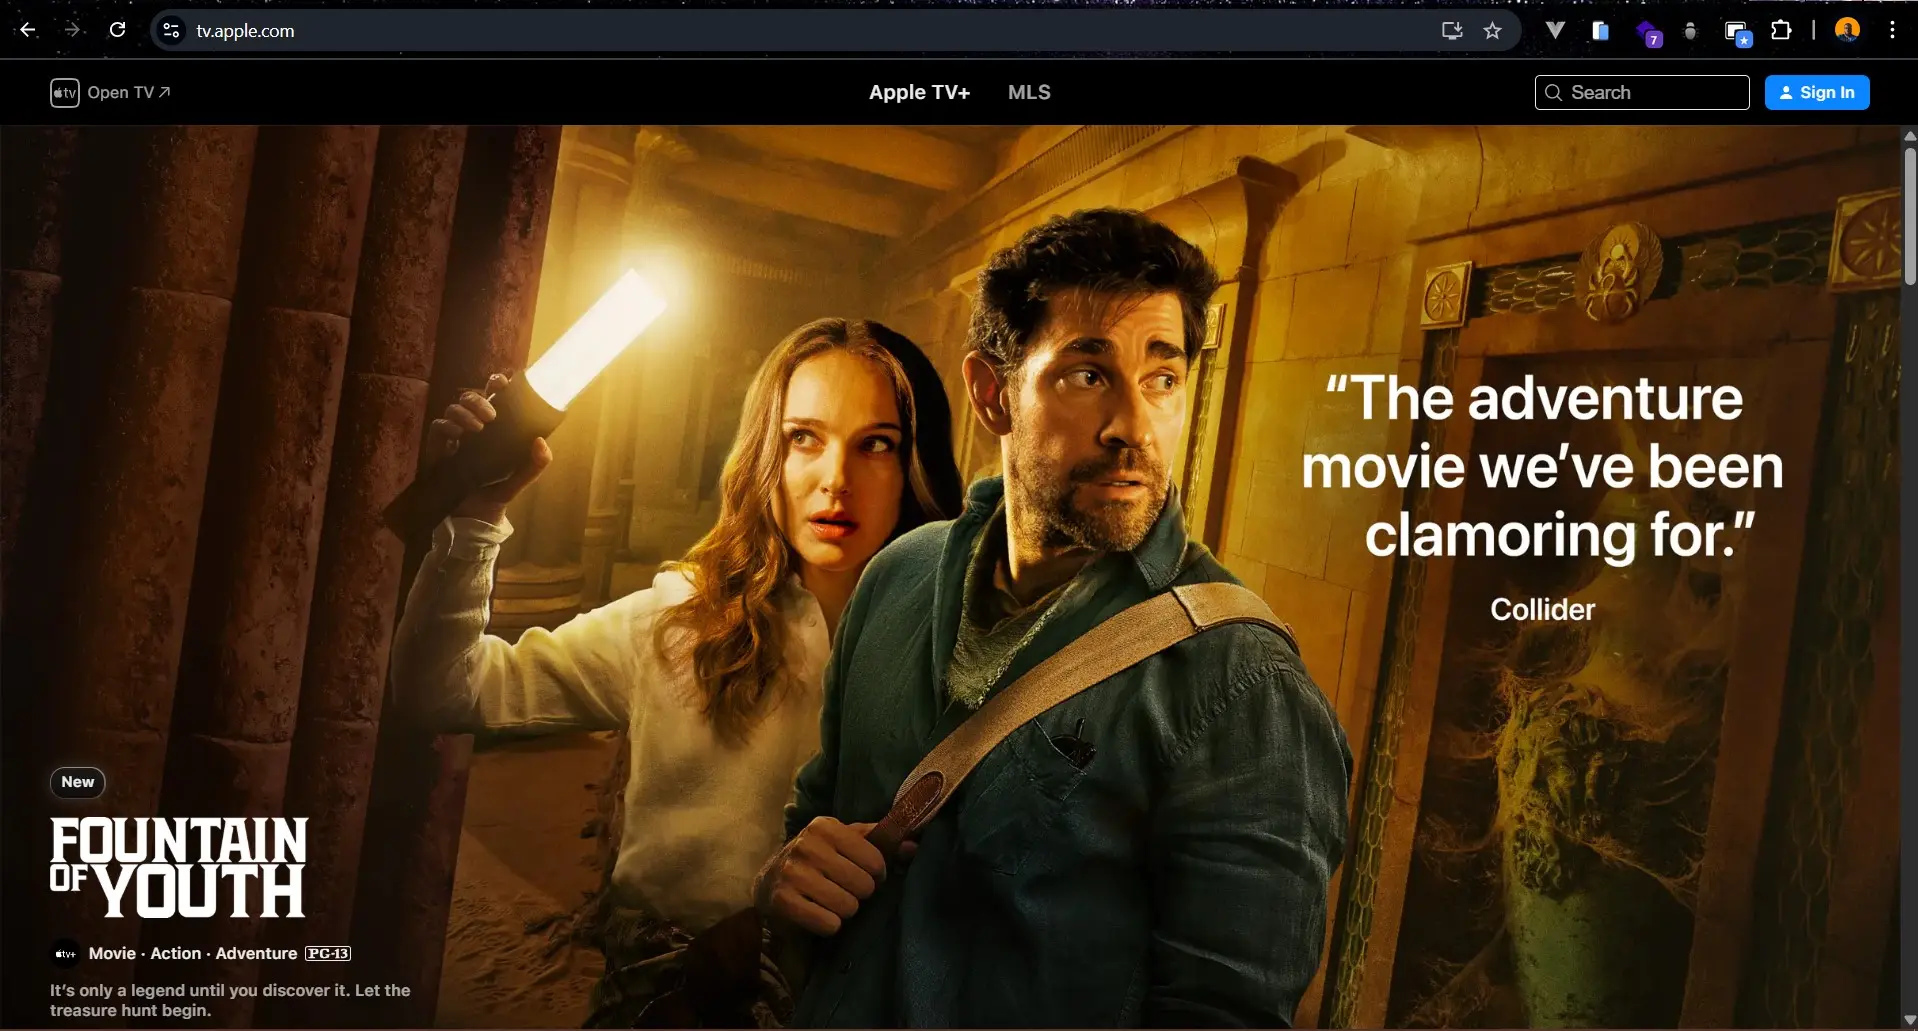Open the V-shaped extension icon
The height and width of the screenshot is (1031, 1918).
1555,31
